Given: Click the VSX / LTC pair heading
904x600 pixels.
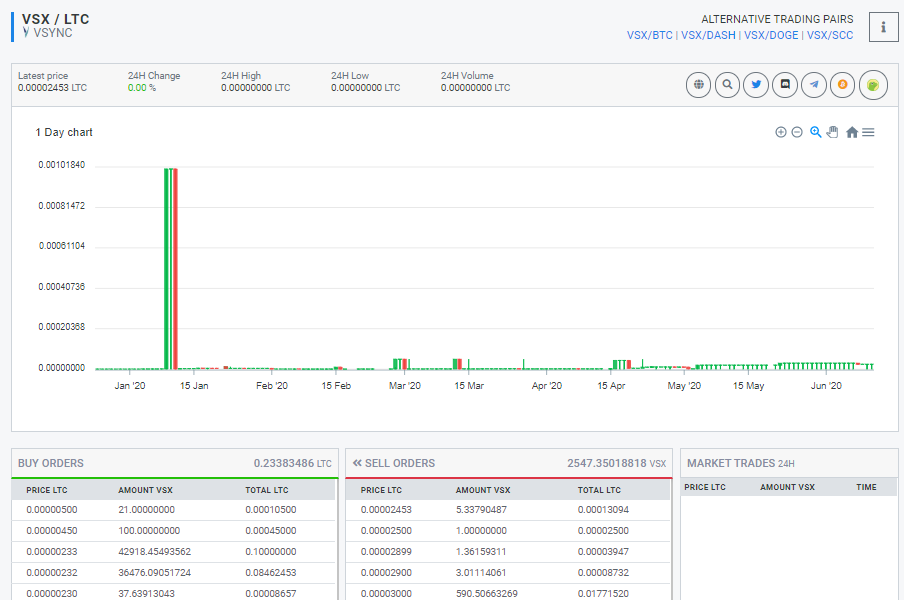Looking at the screenshot, I should [55, 19].
